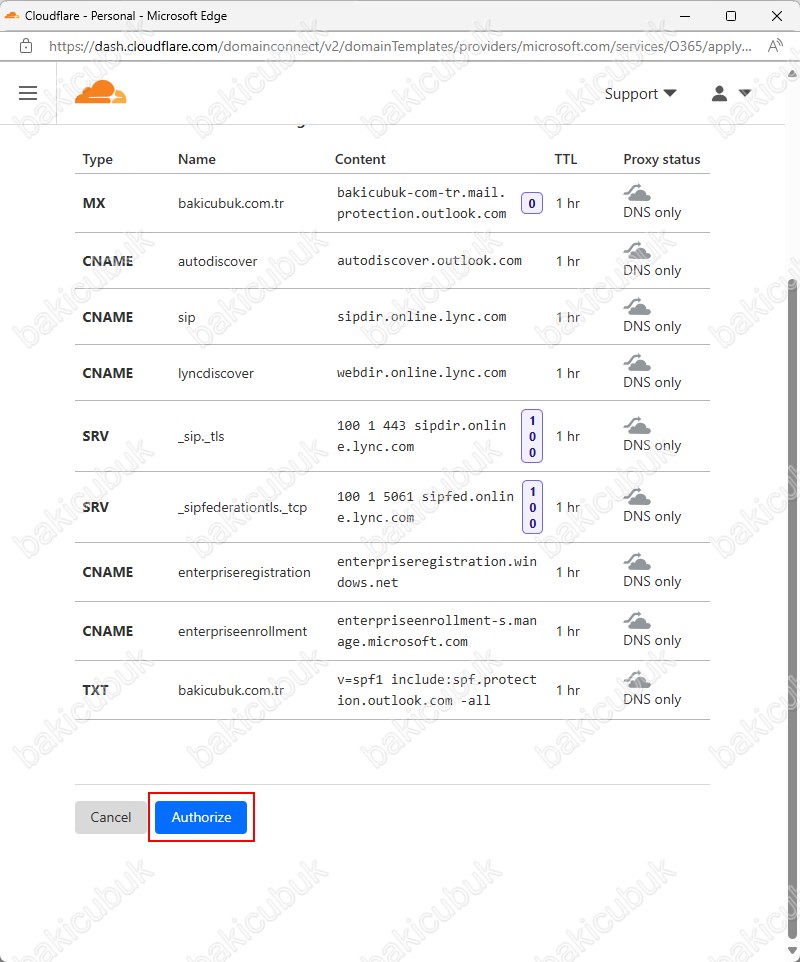Click the priority badge in _sip._tls row
This screenshot has width=800, height=962.
click(532, 436)
